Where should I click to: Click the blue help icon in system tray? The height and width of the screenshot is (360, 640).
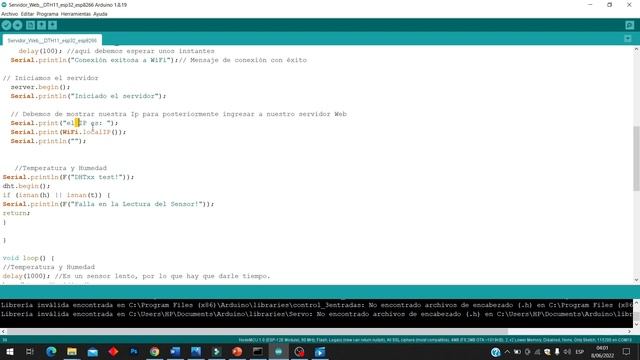[x=496, y=352]
